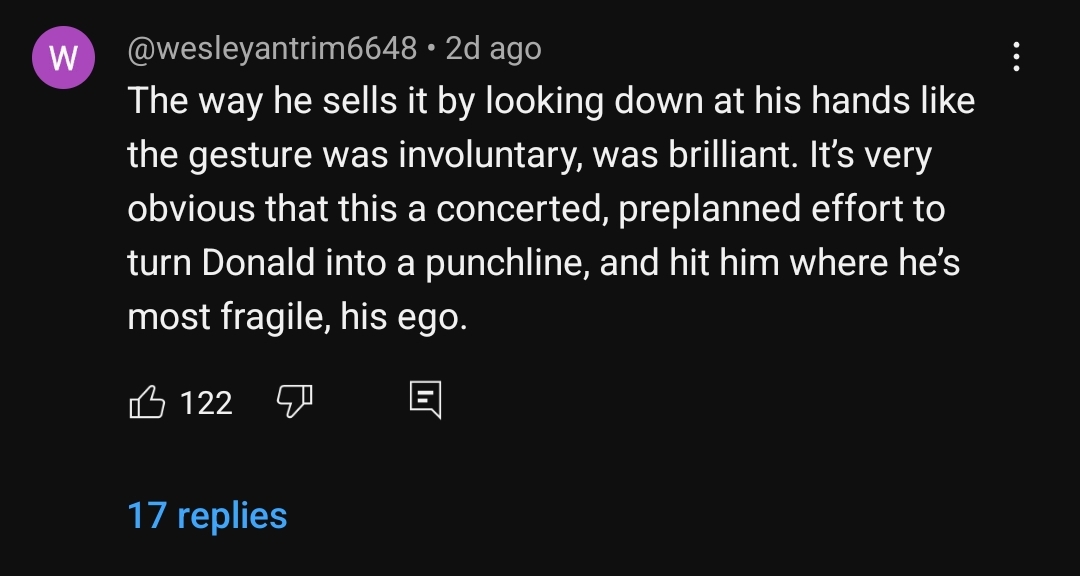Open the three-dot comment options menu

tap(1017, 56)
